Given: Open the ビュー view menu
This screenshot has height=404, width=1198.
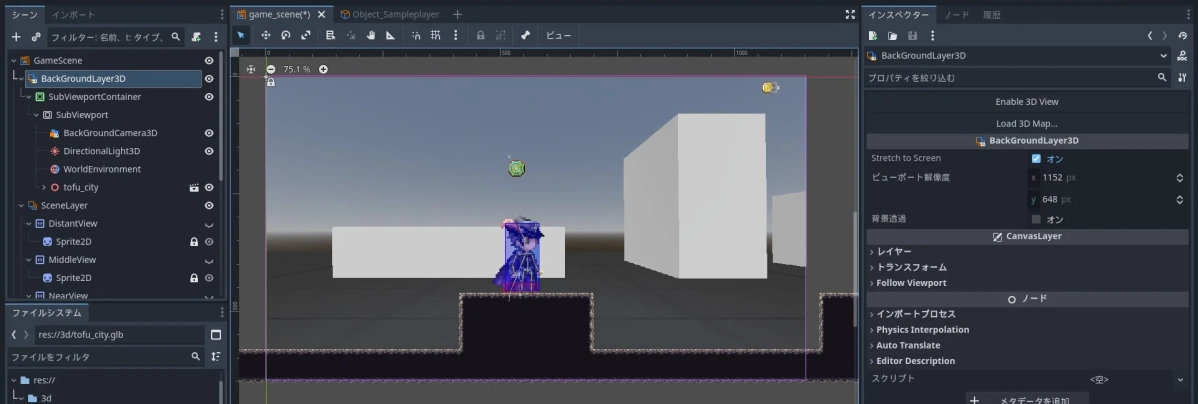Looking at the screenshot, I should 559,35.
